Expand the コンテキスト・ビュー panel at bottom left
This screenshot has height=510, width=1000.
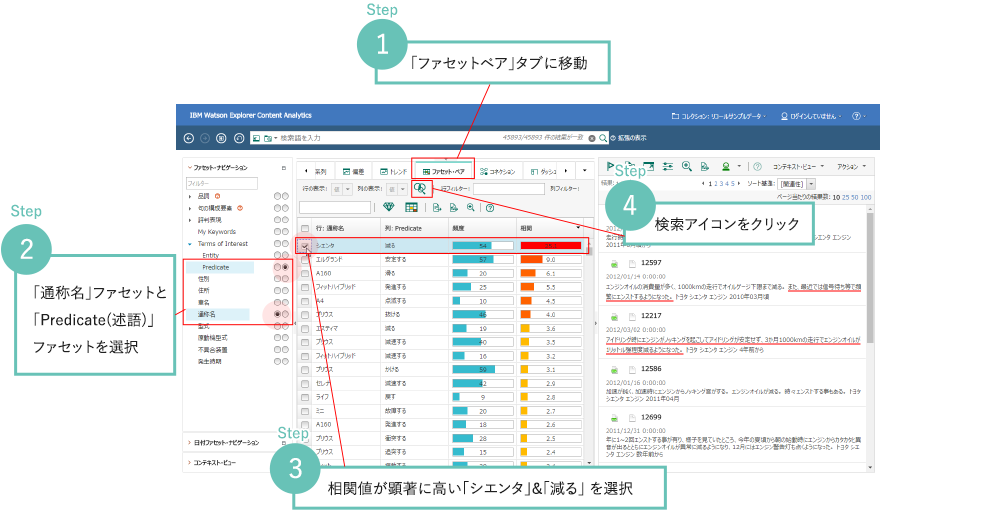pyautogui.click(x=189, y=462)
